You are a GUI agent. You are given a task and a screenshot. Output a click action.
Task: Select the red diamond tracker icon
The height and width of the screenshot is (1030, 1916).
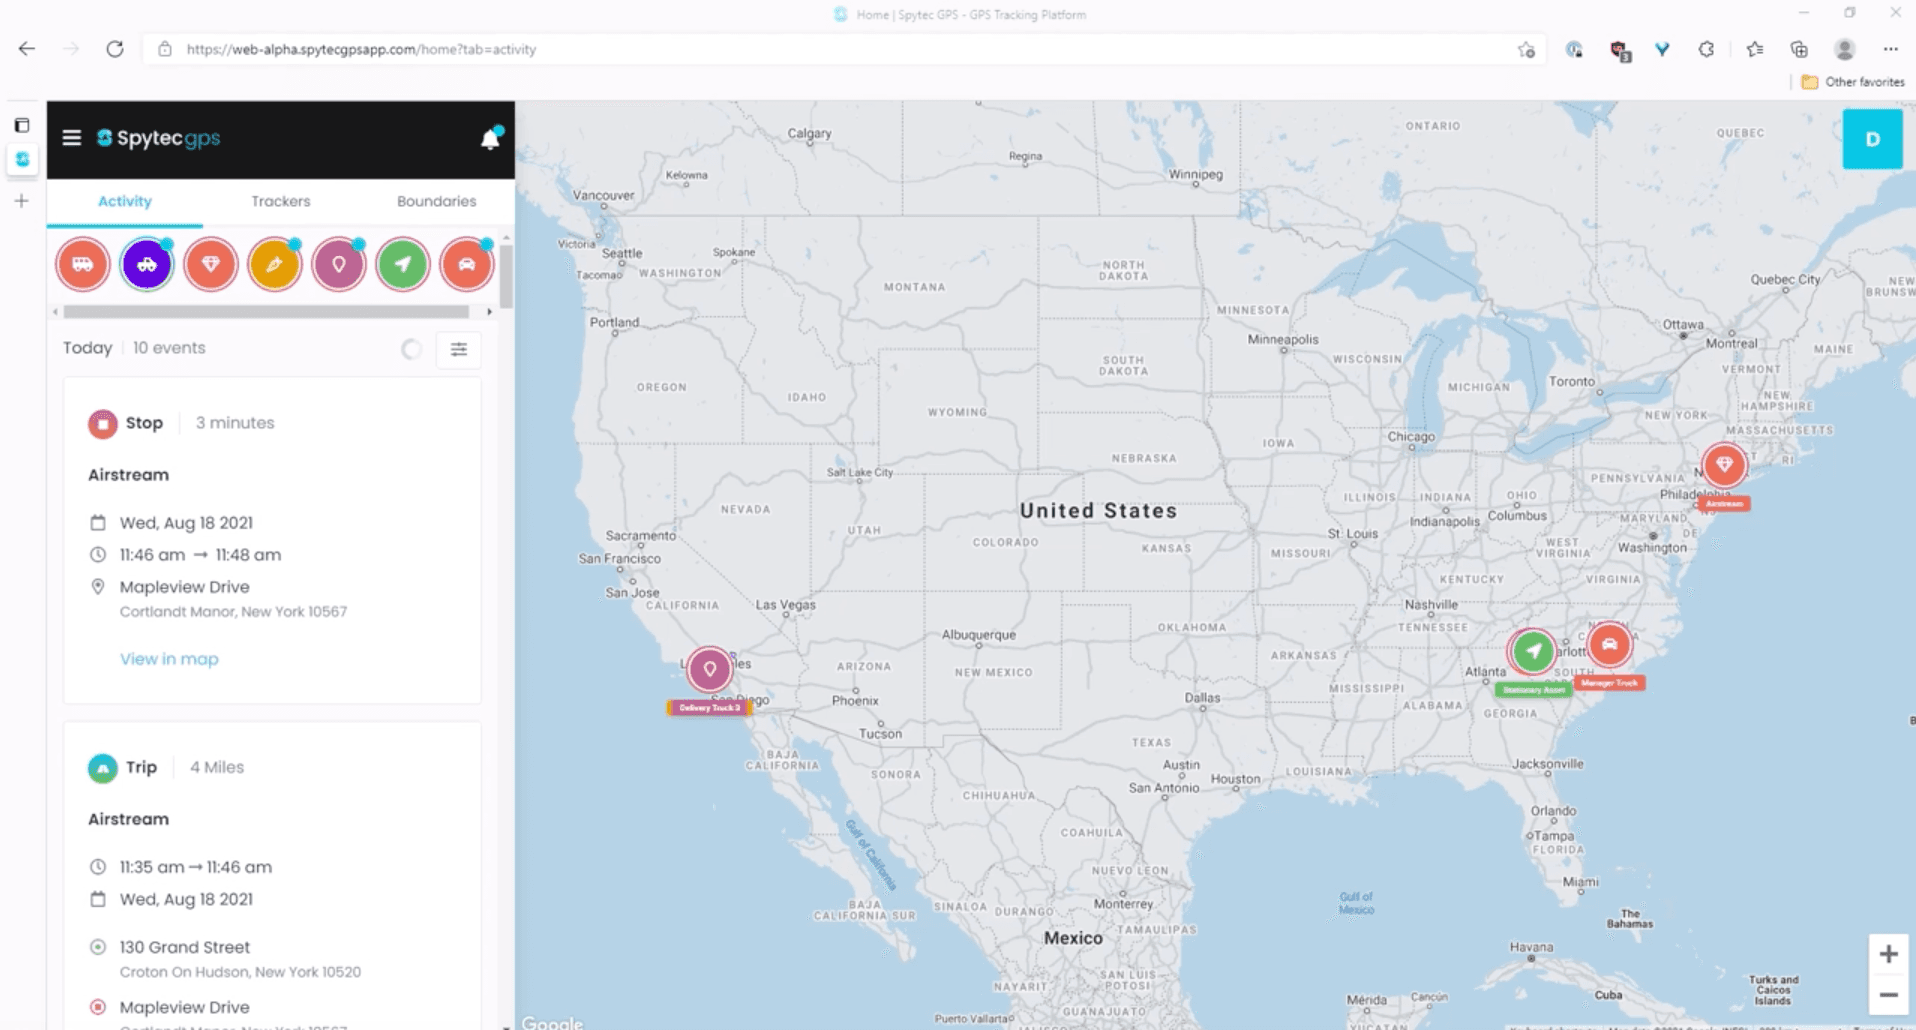tap(211, 265)
